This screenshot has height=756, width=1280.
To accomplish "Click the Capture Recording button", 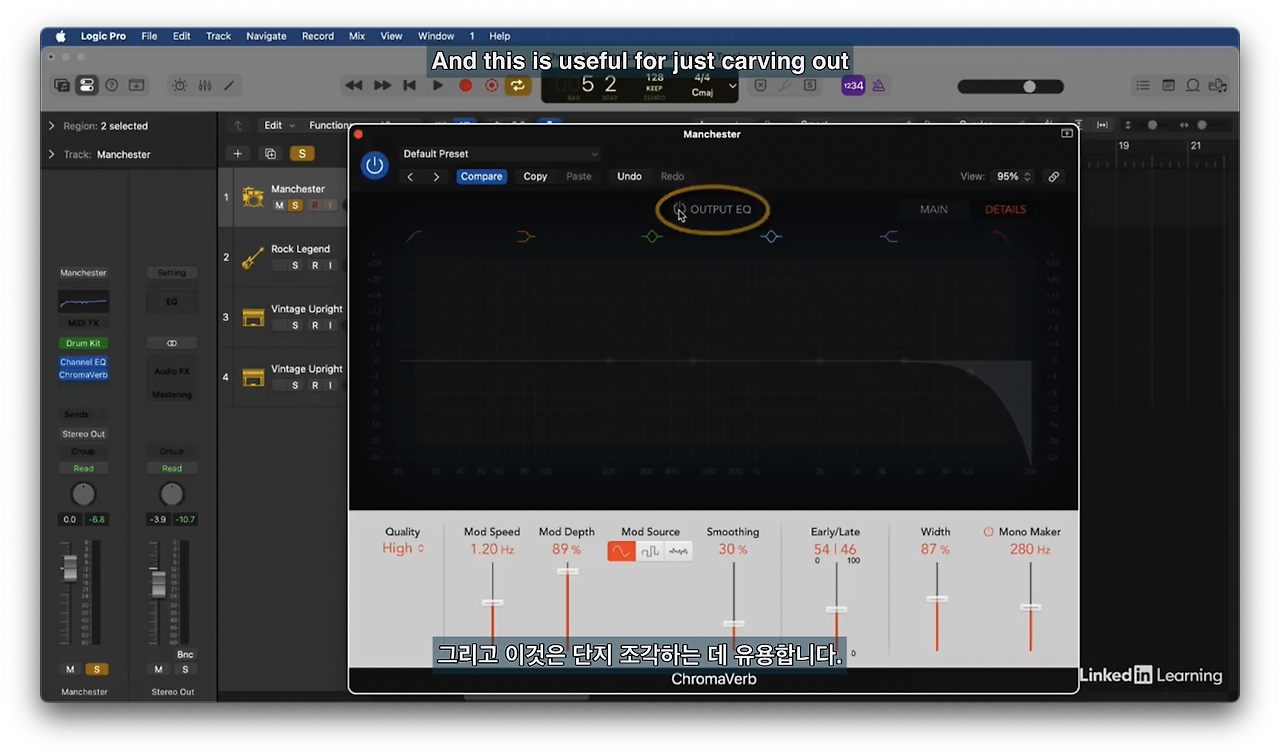I will click(491, 86).
